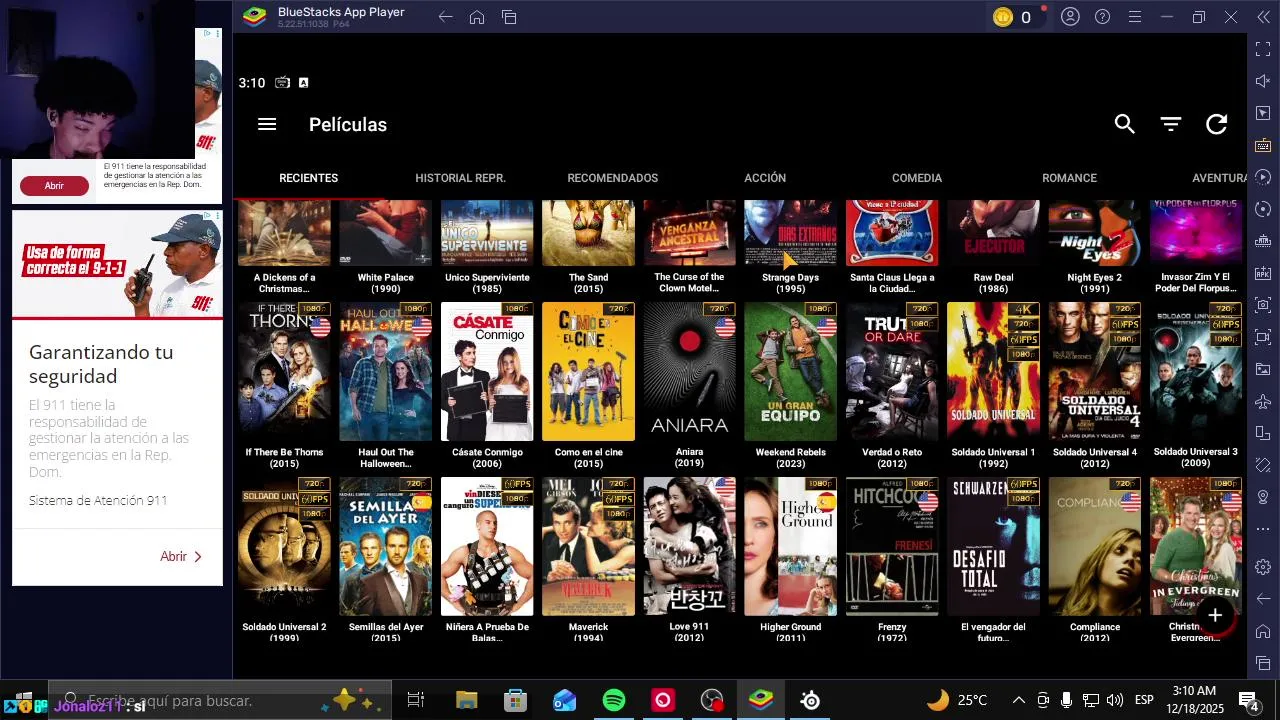
Task: Select the Cásate Conmigo movie poster
Action: pyautogui.click(x=487, y=372)
